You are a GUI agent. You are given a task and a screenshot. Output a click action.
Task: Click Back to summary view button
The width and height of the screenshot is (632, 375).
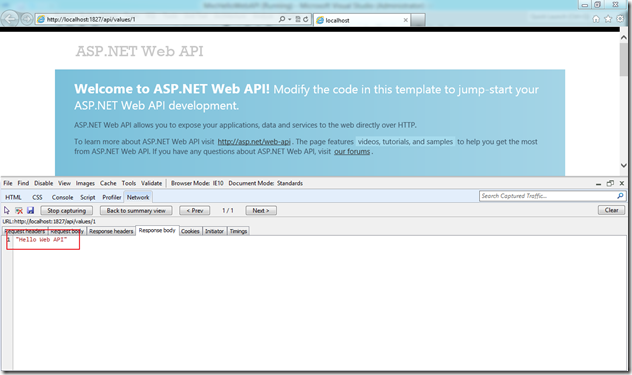136,210
